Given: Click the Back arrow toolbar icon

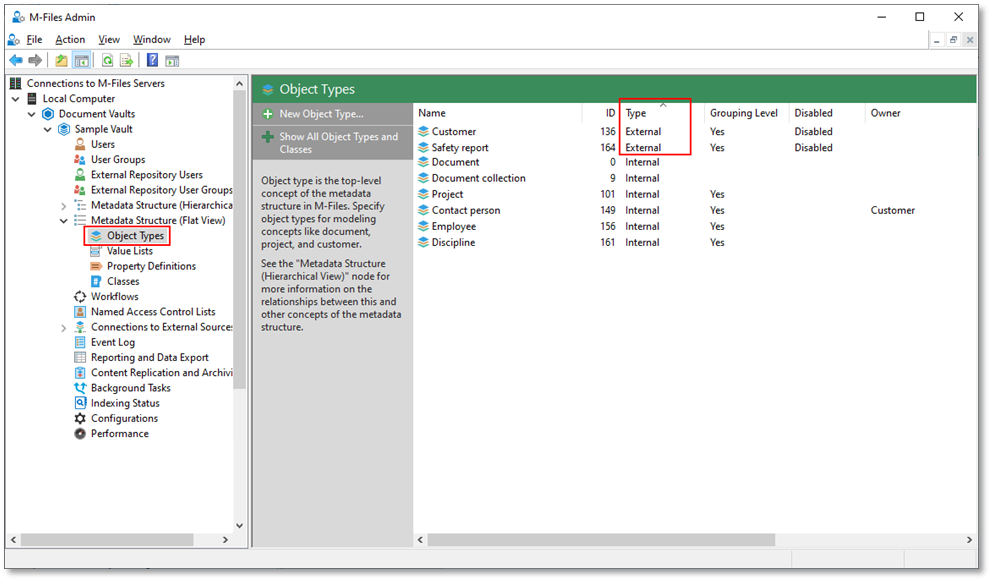Looking at the screenshot, I should point(16,60).
